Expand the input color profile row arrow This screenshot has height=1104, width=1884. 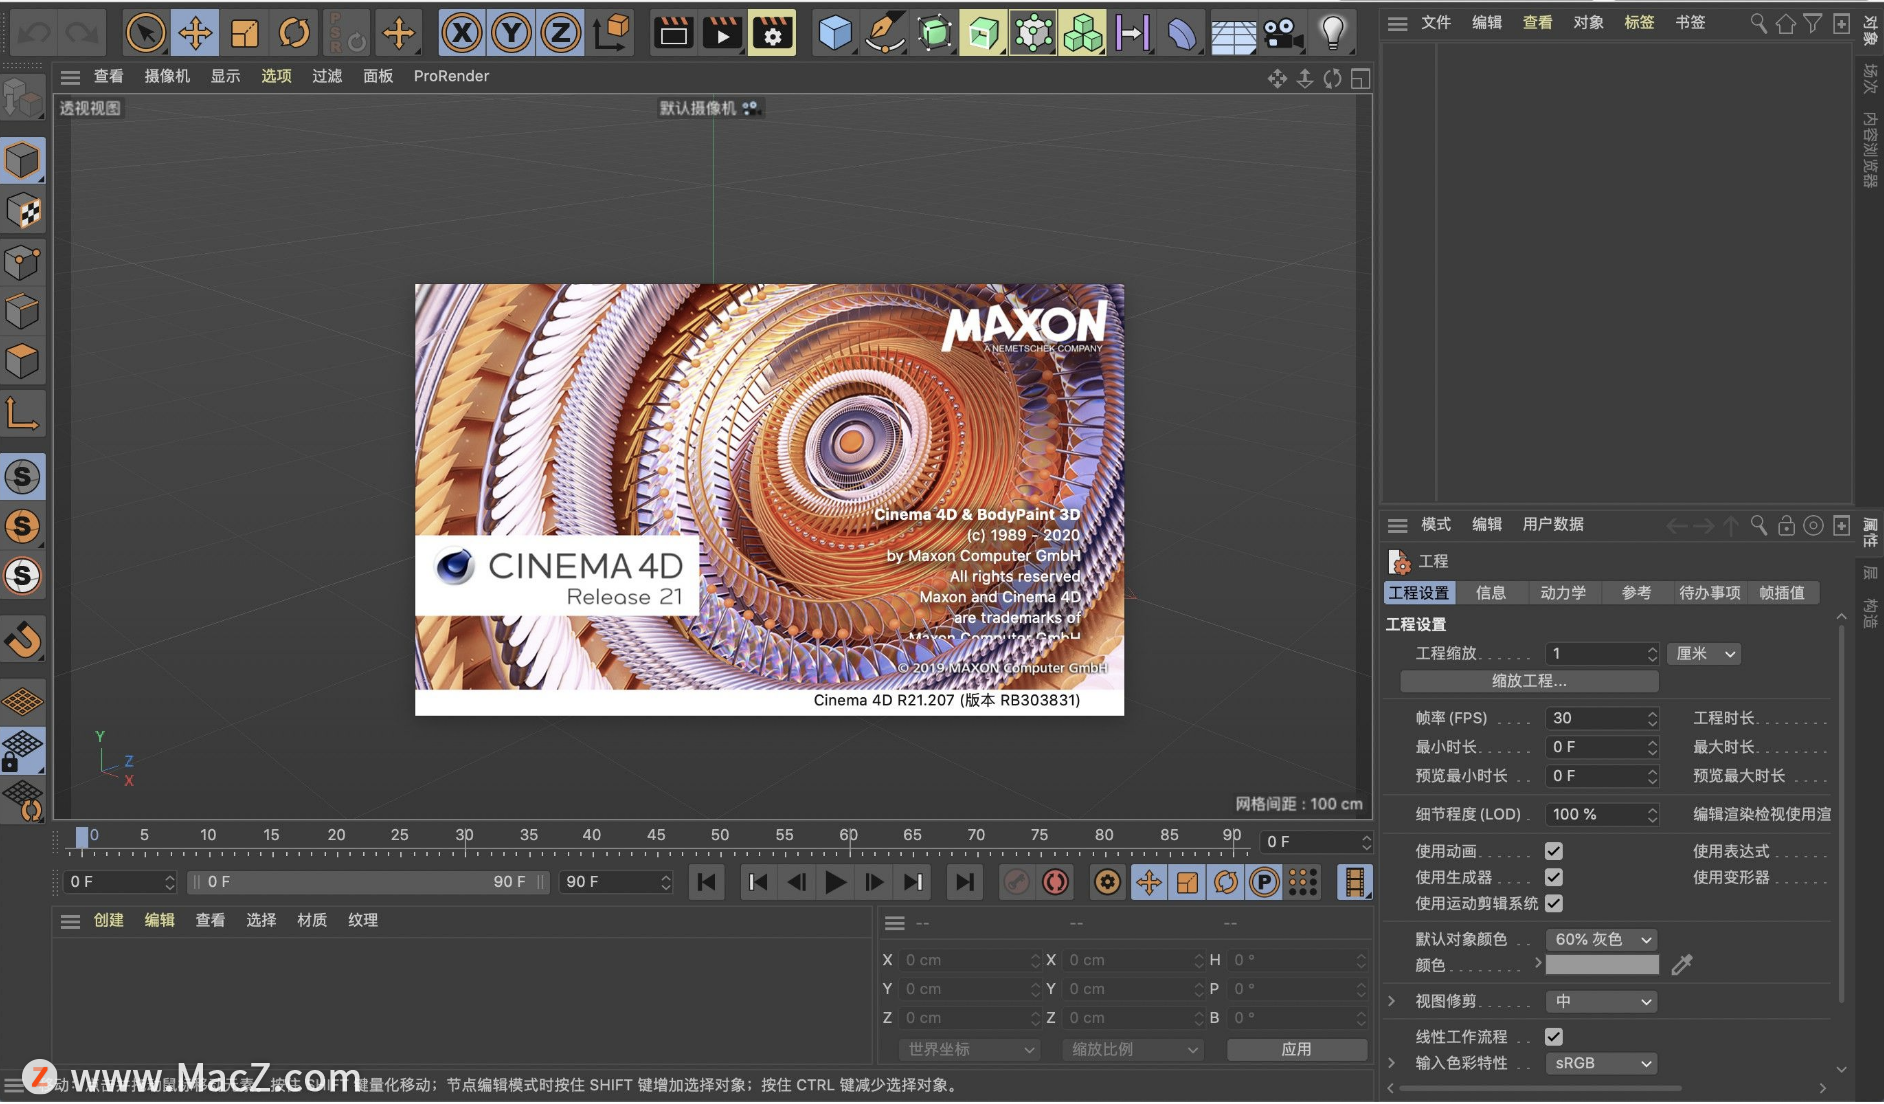tap(1391, 1063)
